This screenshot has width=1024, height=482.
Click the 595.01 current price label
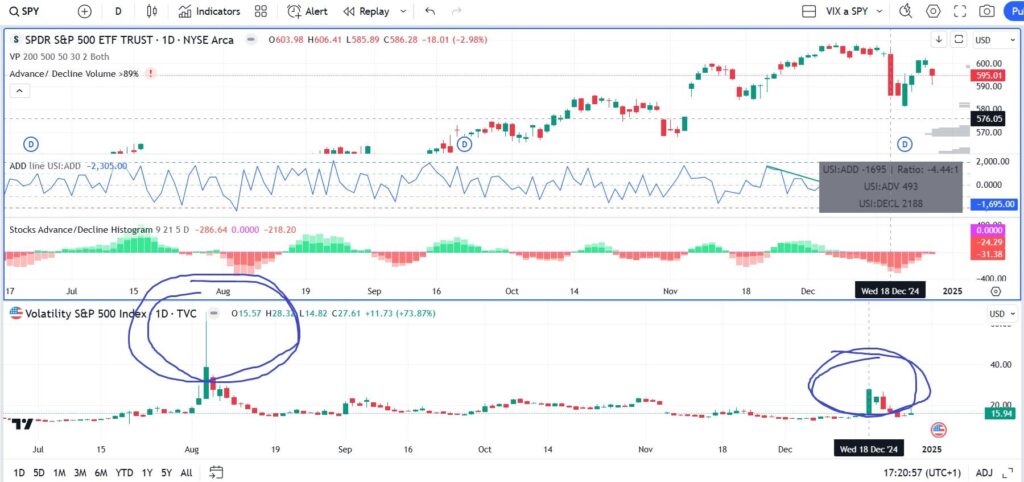[x=986, y=75]
